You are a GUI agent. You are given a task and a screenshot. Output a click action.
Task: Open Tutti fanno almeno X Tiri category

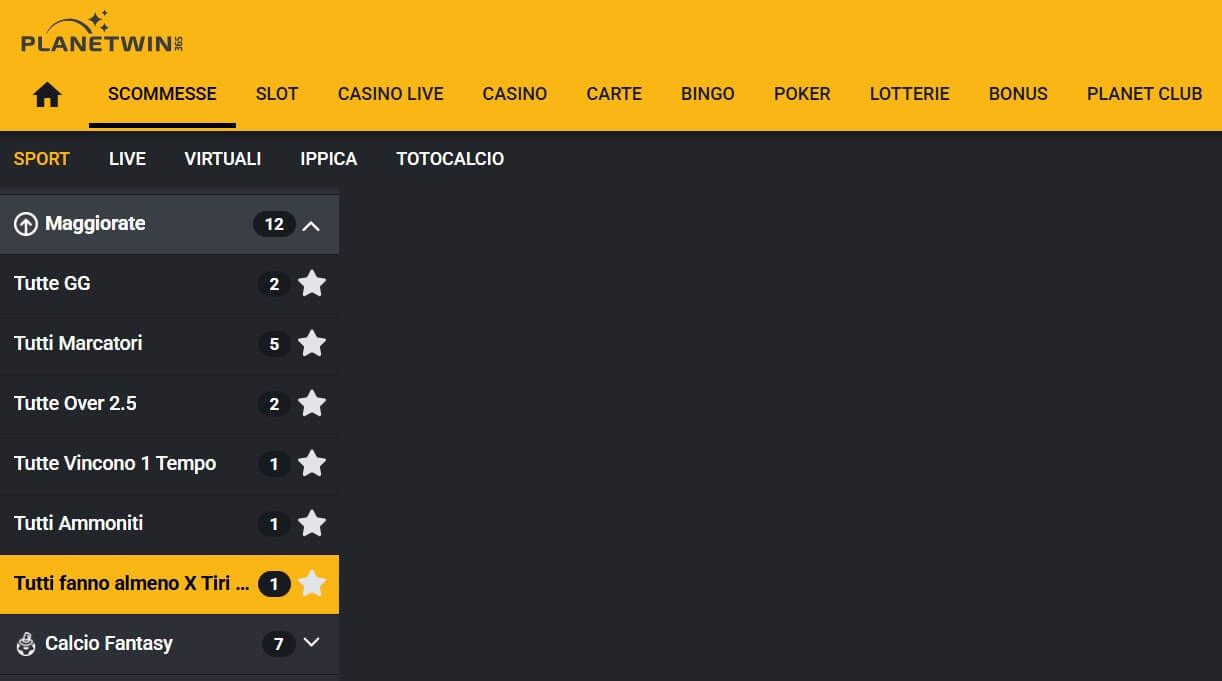click(x=169, y=584)
